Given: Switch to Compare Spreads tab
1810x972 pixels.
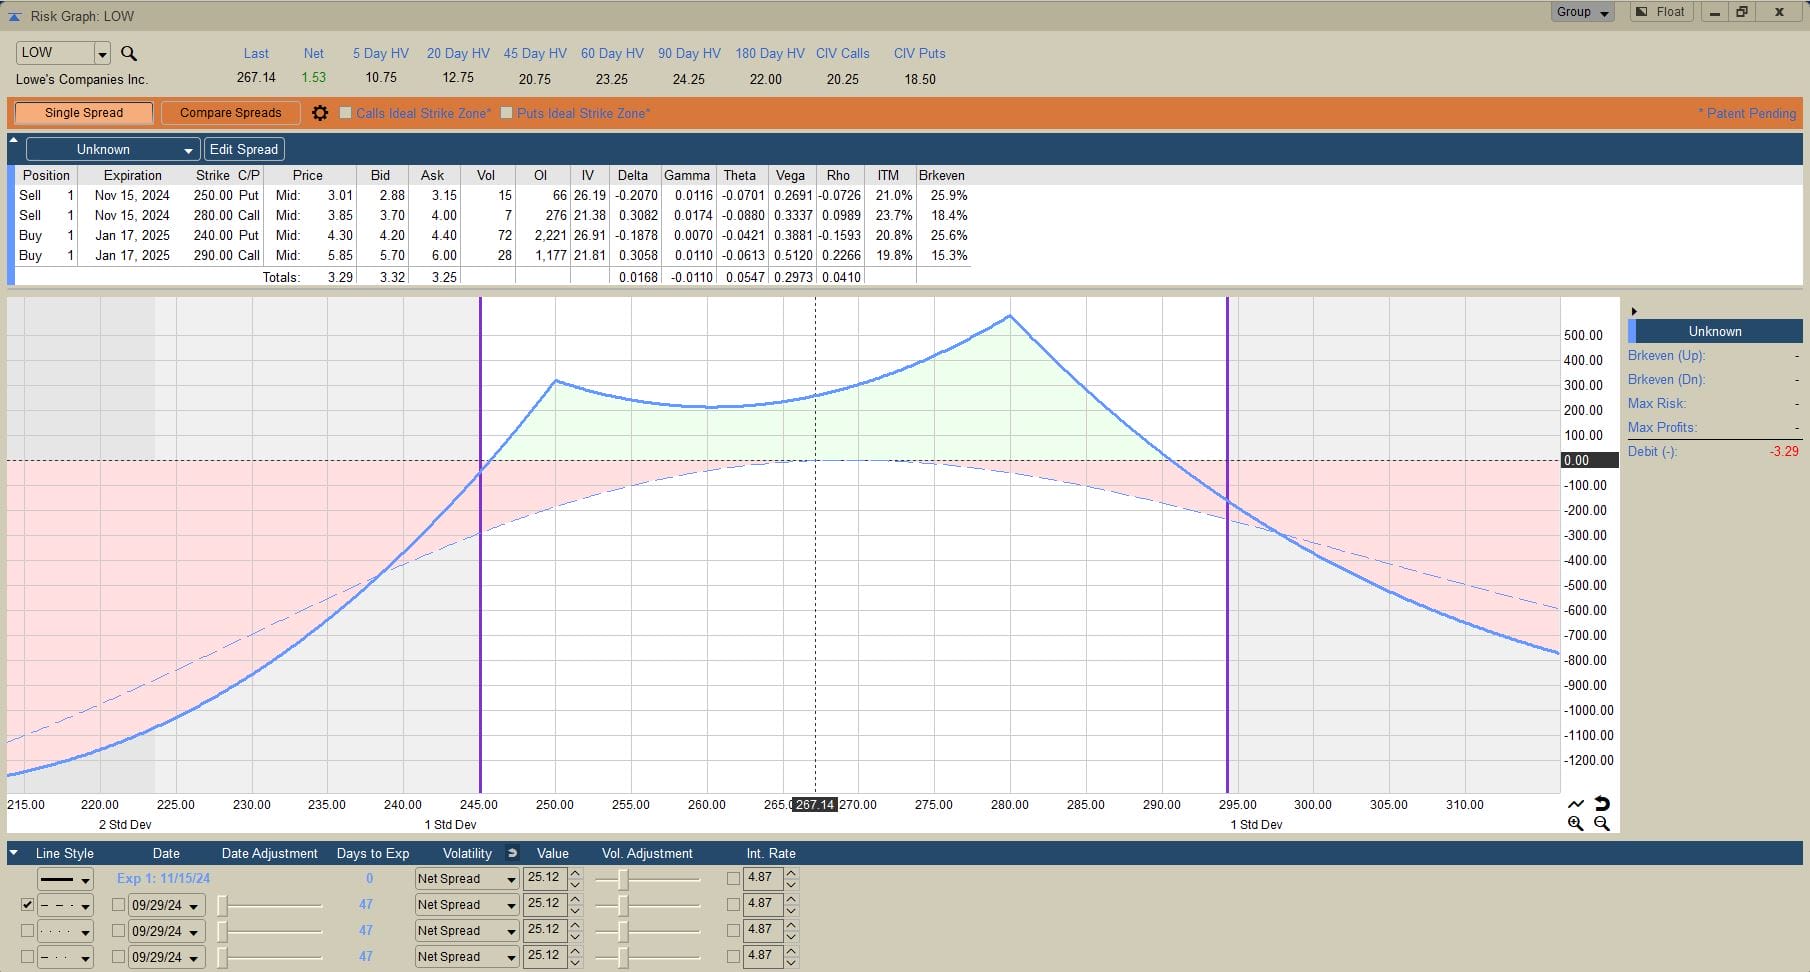Looking at the screenshot, I should coord(231,113).
